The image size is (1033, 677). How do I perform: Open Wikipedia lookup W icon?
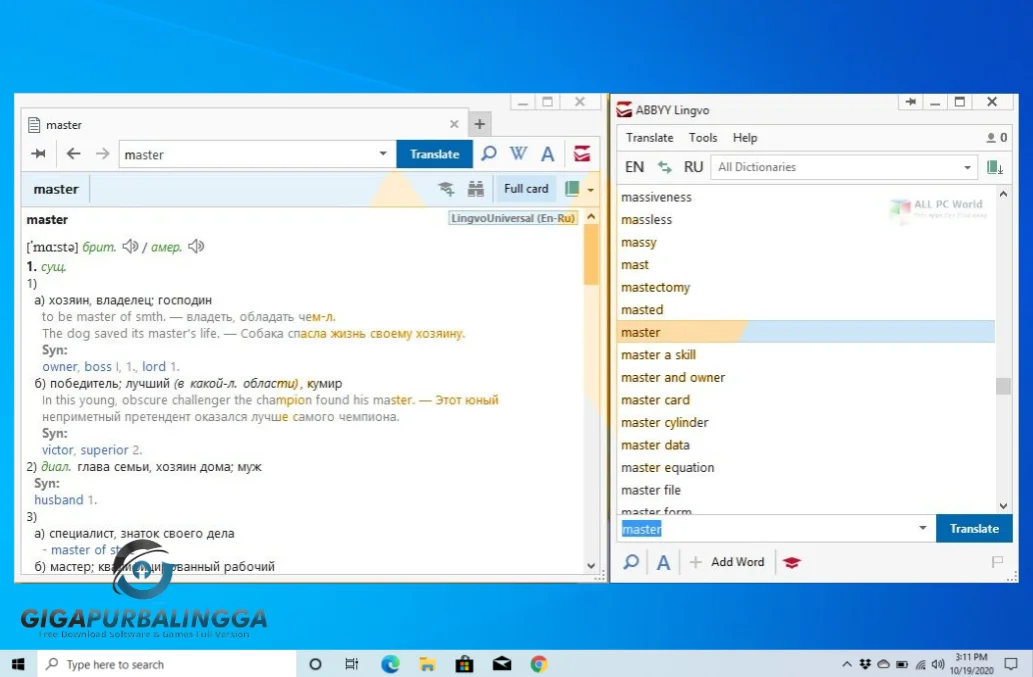click(518, 154)
